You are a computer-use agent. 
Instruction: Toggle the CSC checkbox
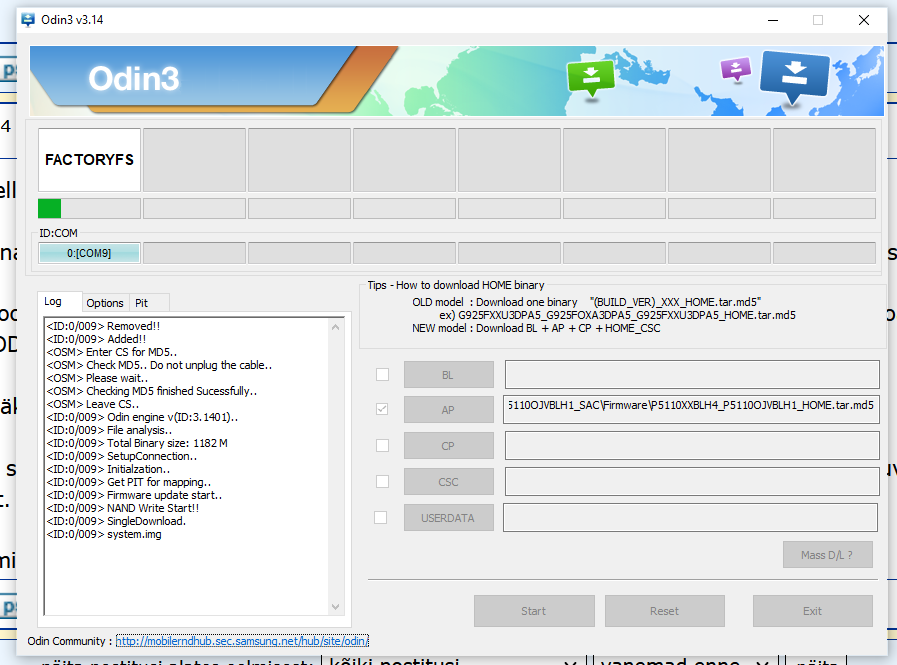[x=382, y=481]
